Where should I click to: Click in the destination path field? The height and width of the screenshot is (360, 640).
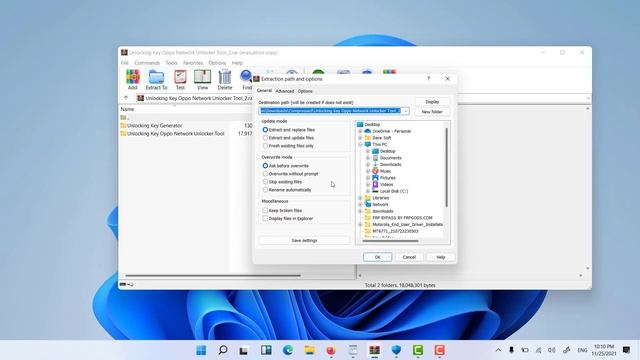pyautogui.click(x=331, y=111)
